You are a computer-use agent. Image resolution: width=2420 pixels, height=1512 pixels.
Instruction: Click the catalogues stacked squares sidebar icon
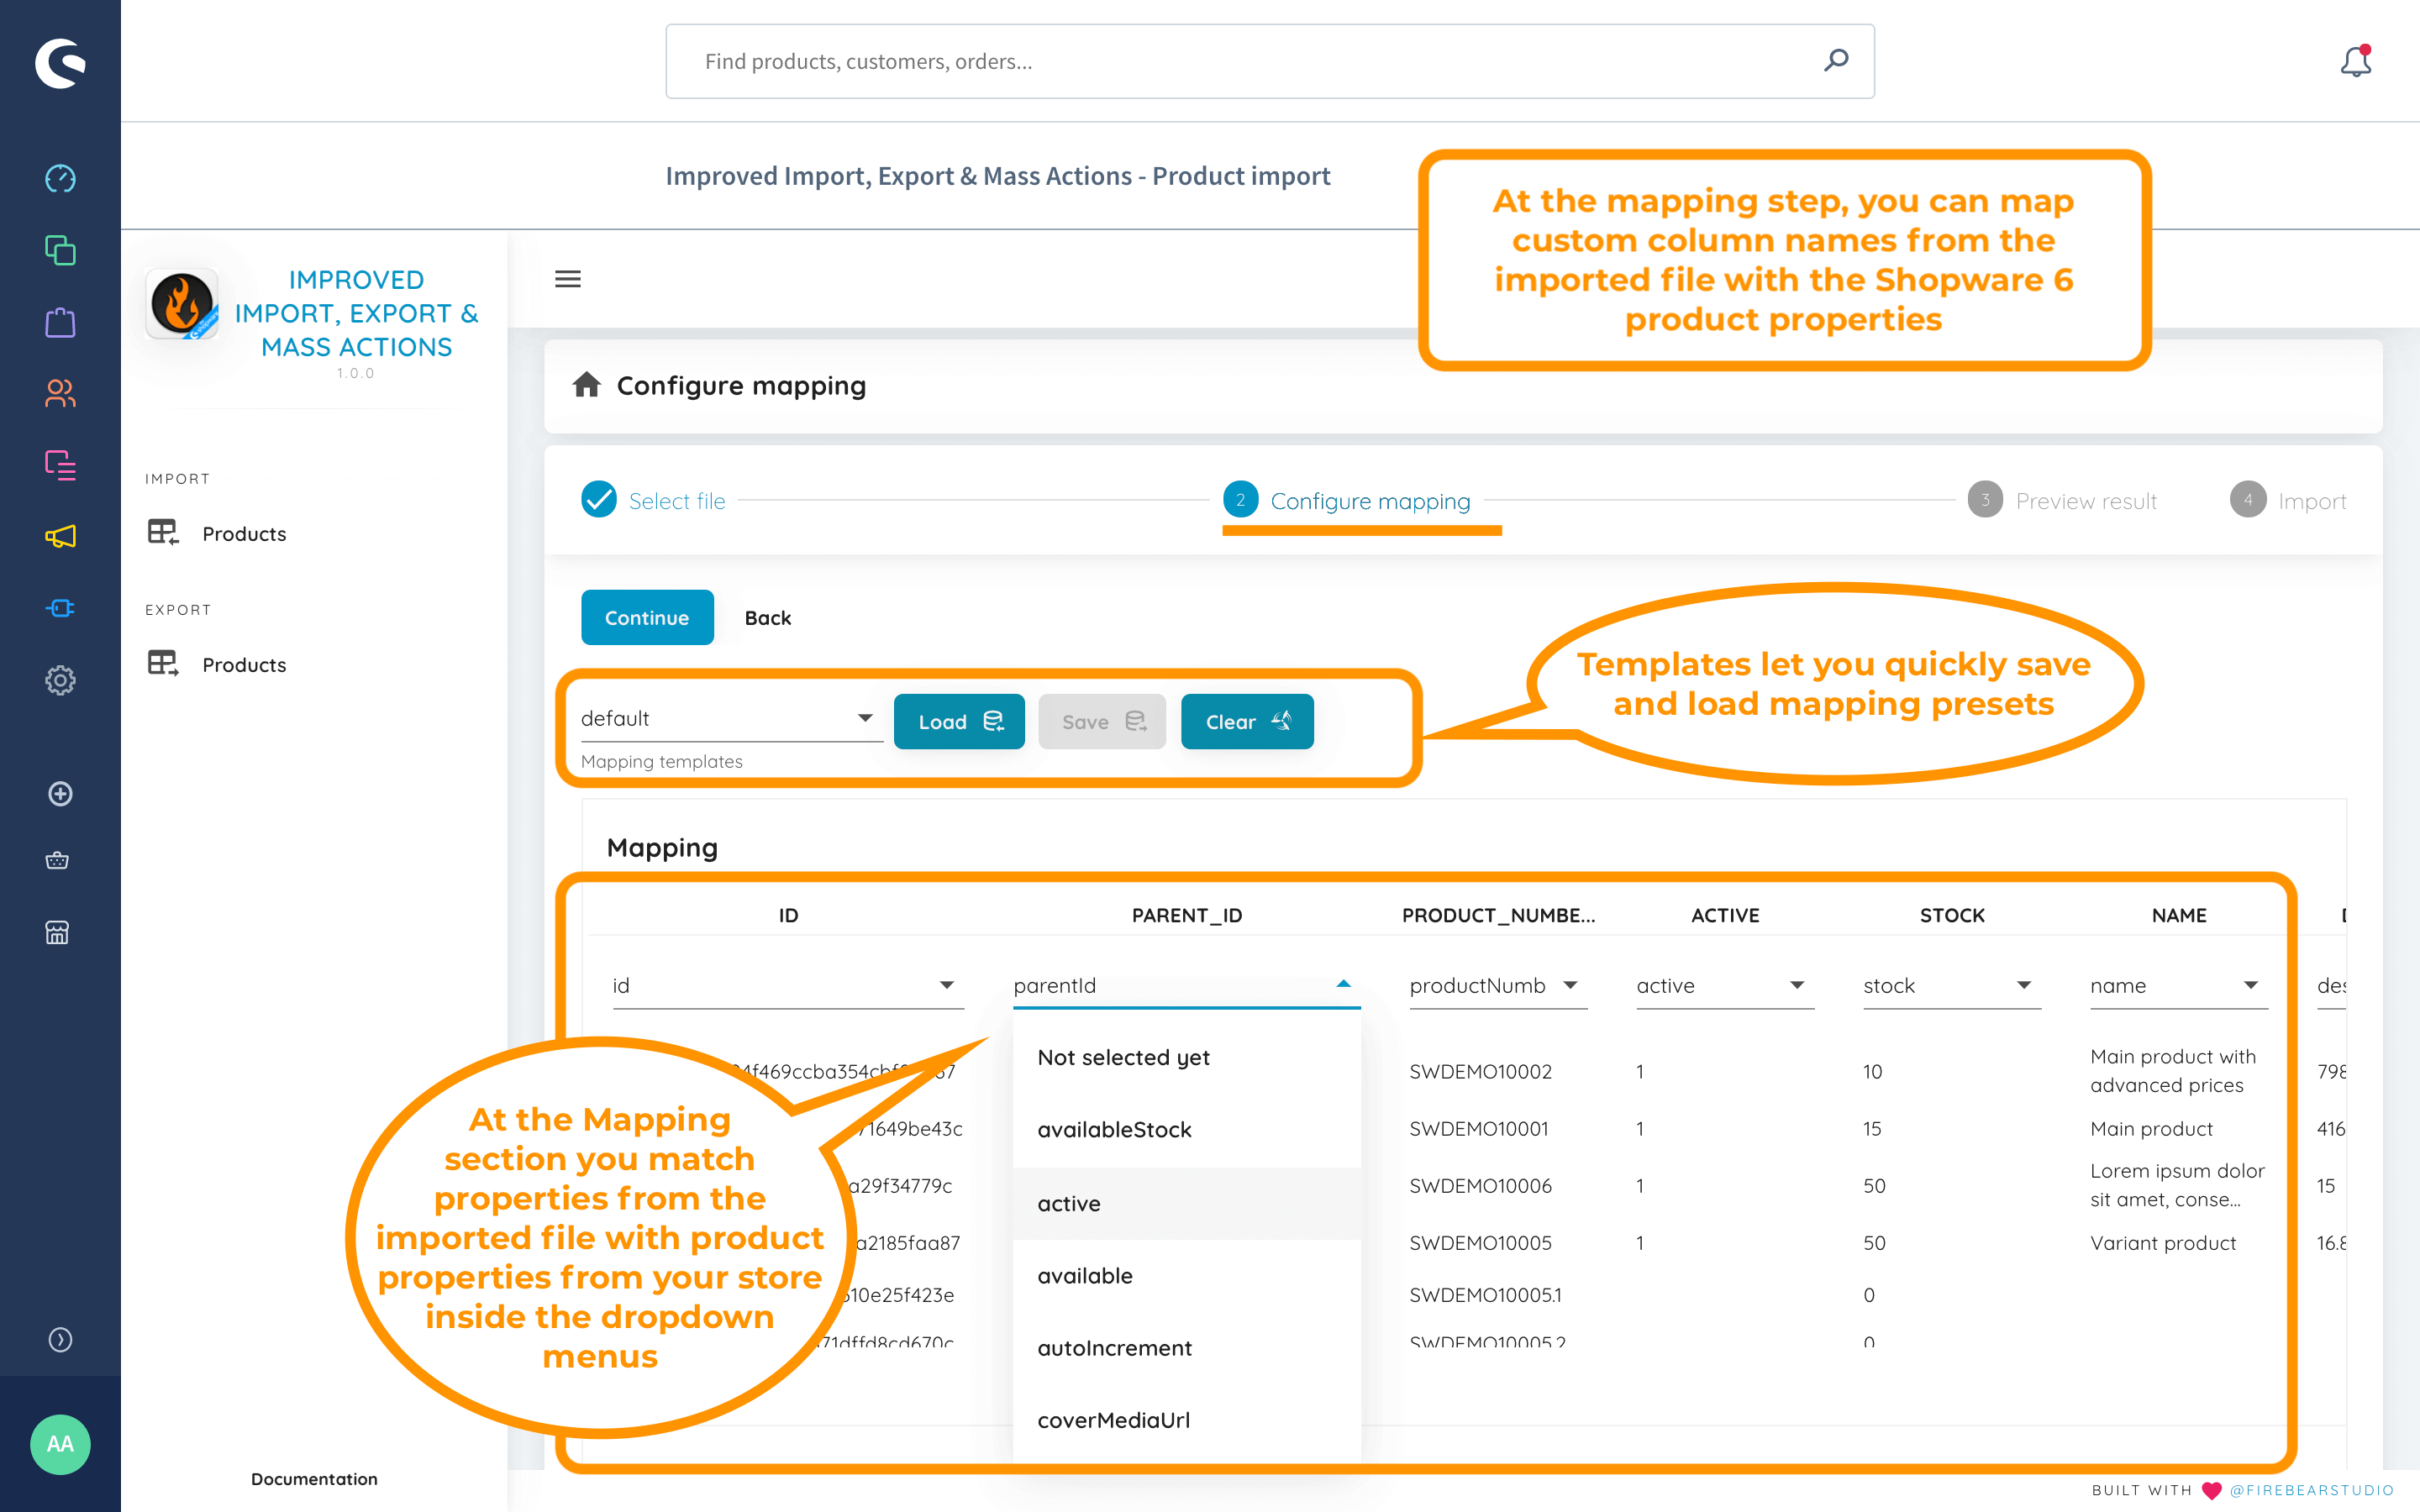pos(60,250)
